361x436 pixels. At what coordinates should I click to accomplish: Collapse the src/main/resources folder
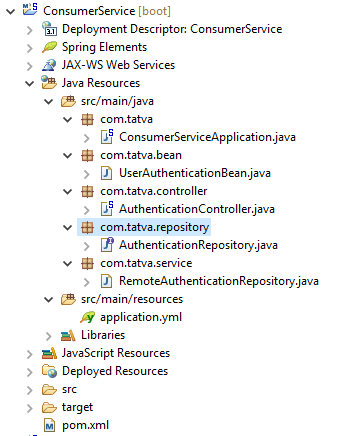click(49, 300)
